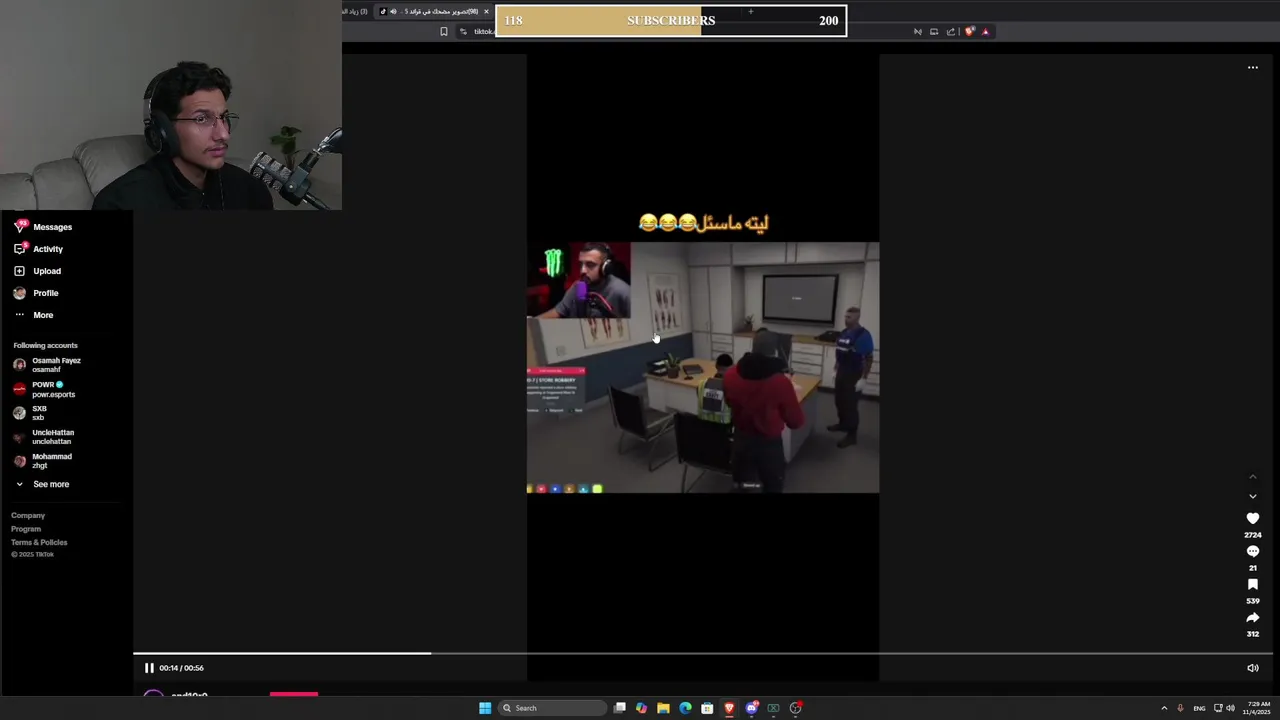Click the browser share page icon
The width and height of the screenshot is (1280, 720).
951,31
